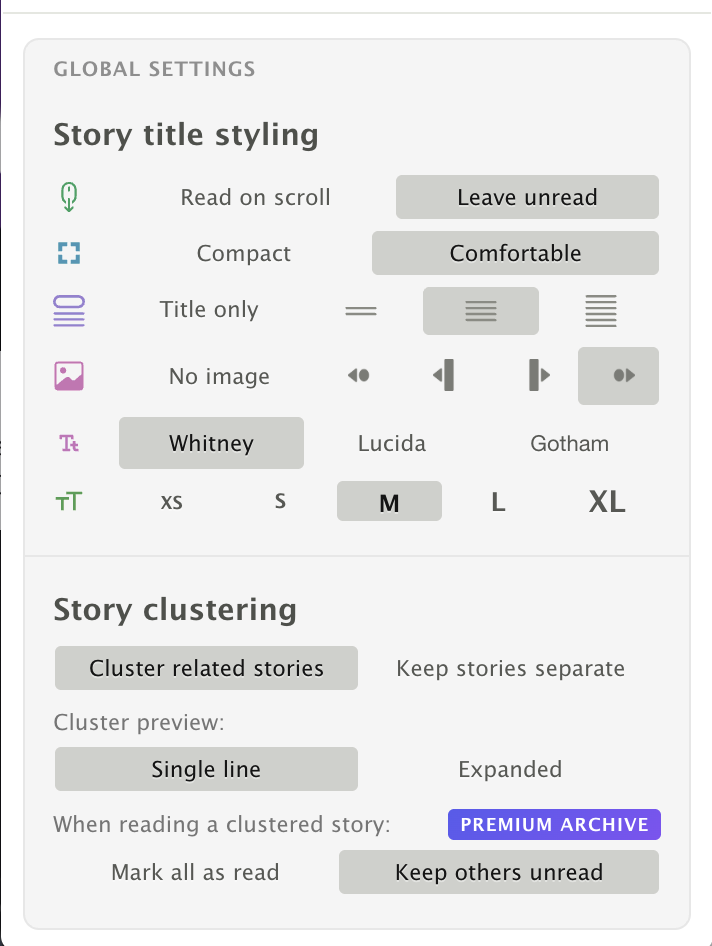Enable Read on scroll option

click(255, 197)
